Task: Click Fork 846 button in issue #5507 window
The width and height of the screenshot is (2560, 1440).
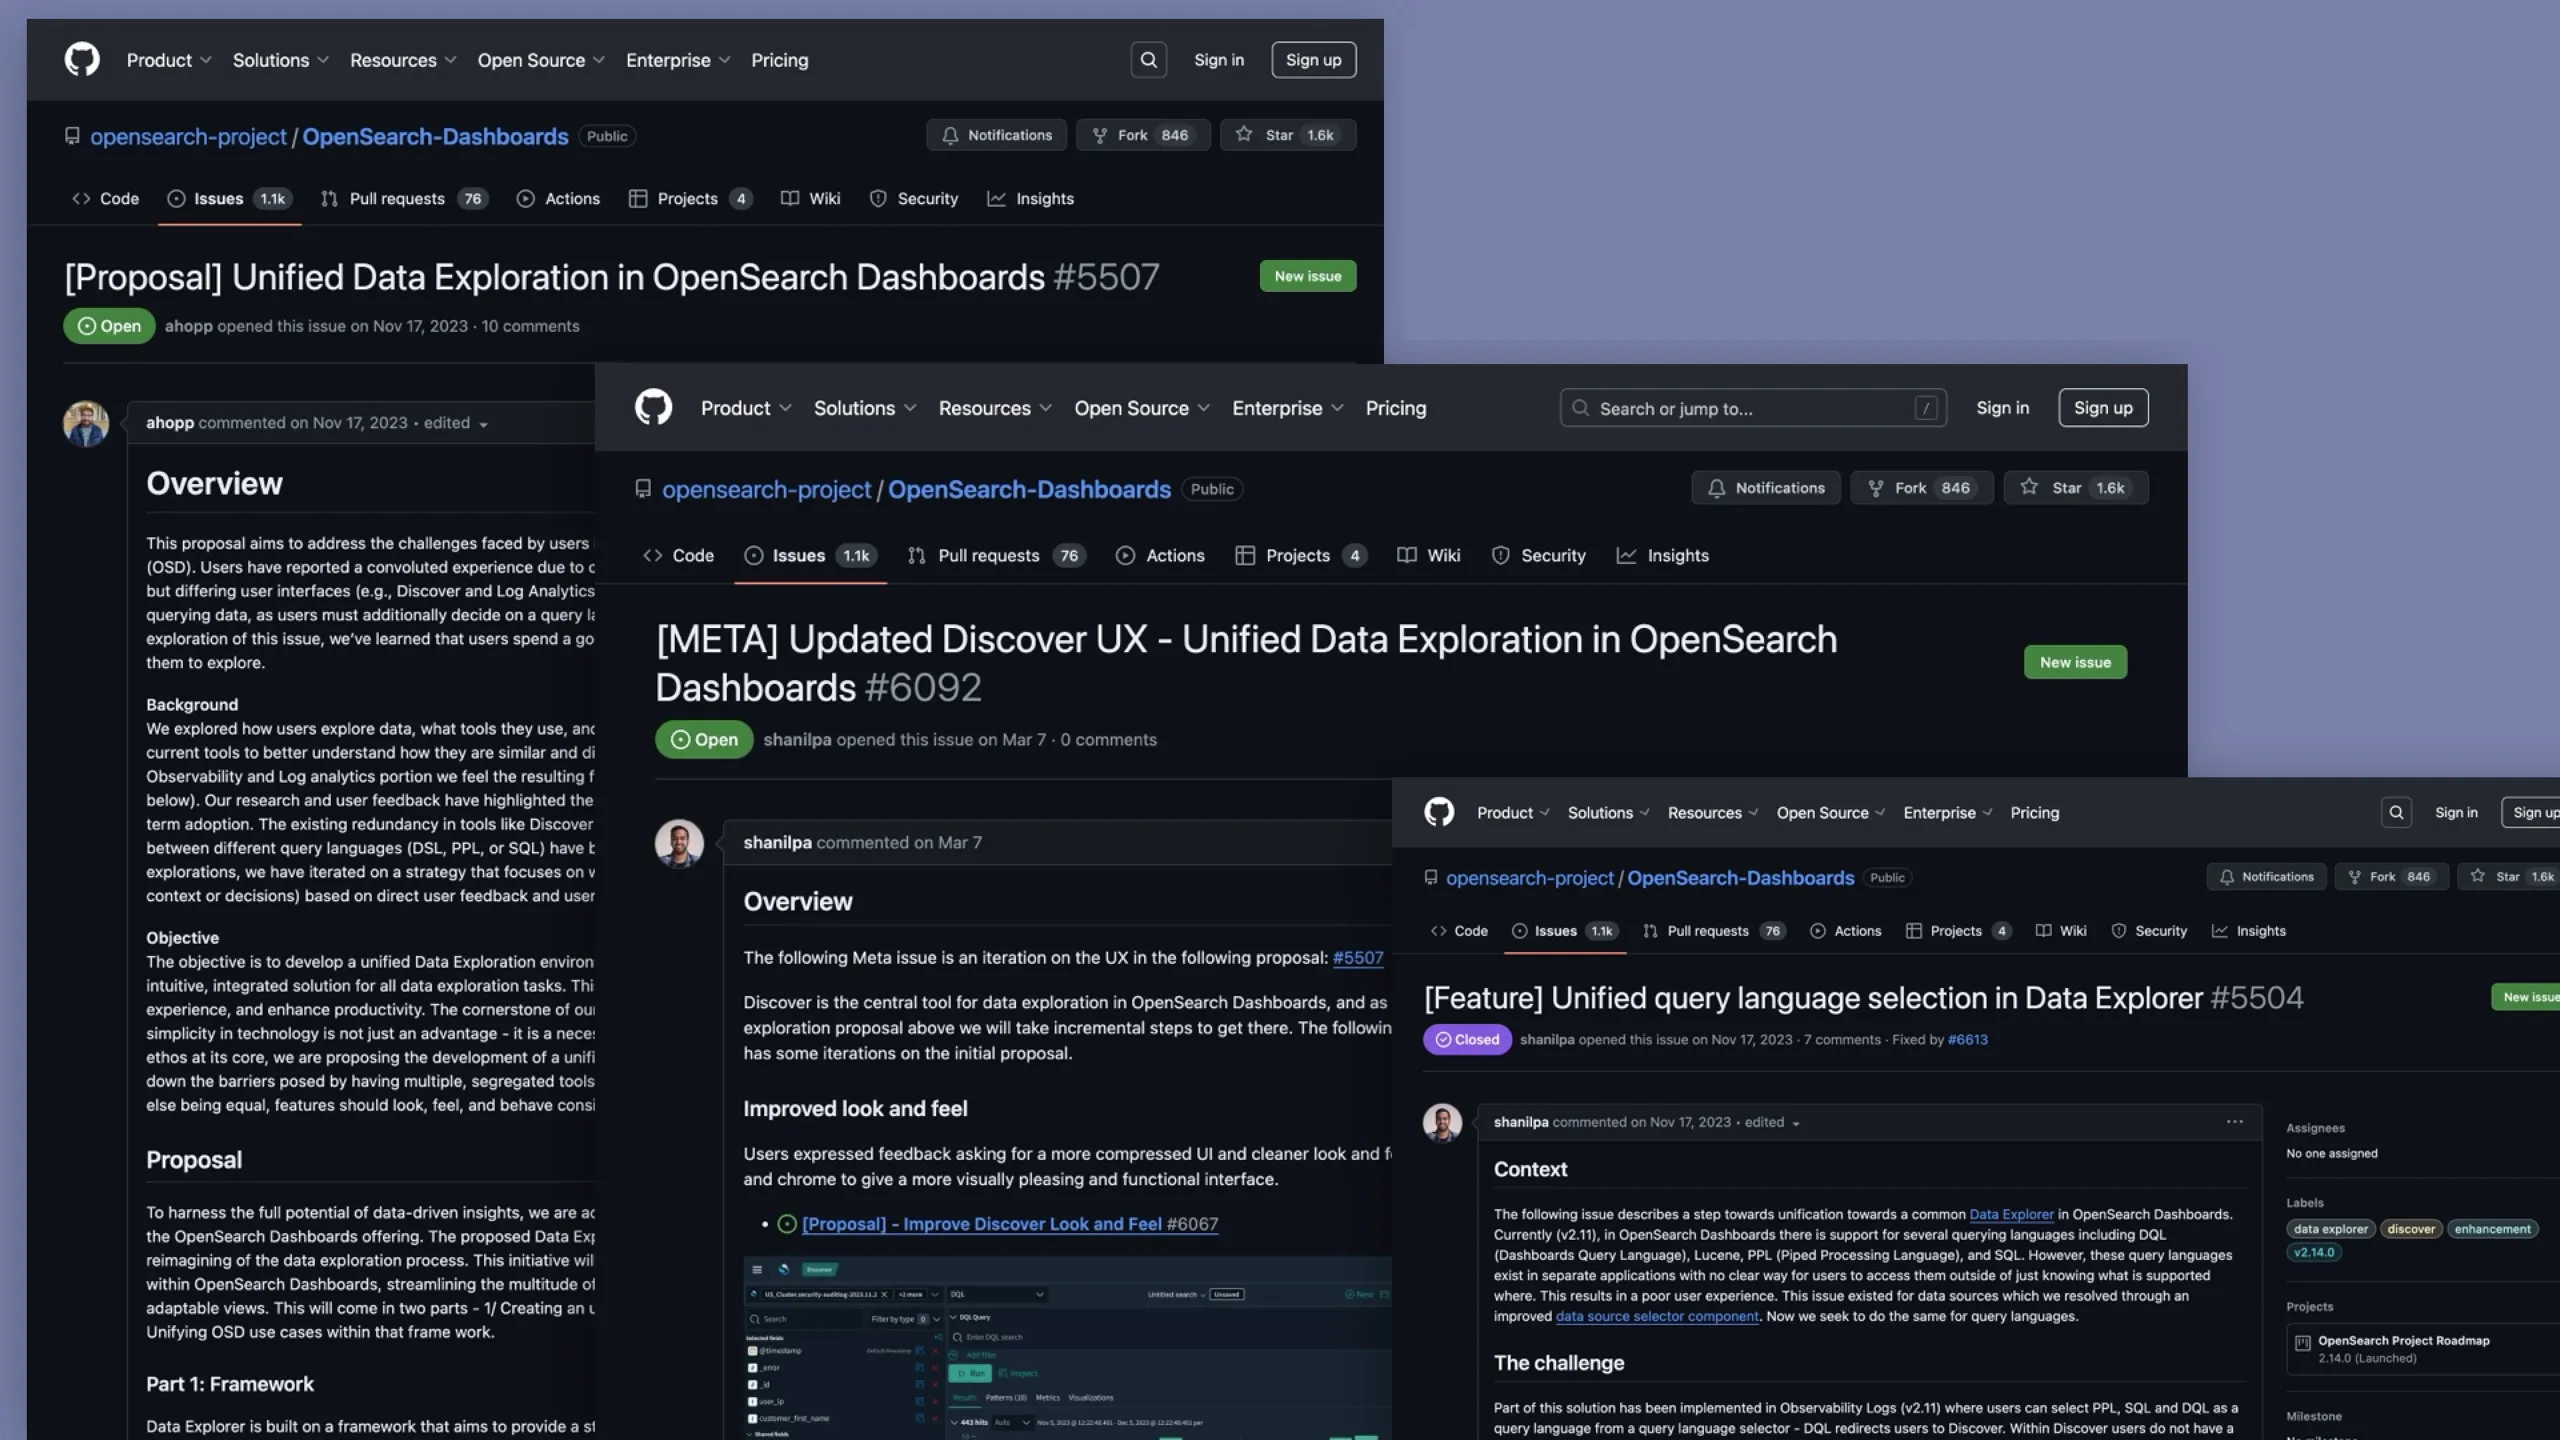Action: click(1143, 135)
